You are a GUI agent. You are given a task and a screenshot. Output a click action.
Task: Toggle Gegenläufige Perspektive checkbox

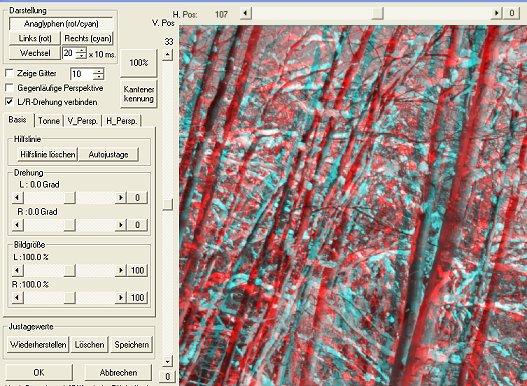click(x=9, y=88)
